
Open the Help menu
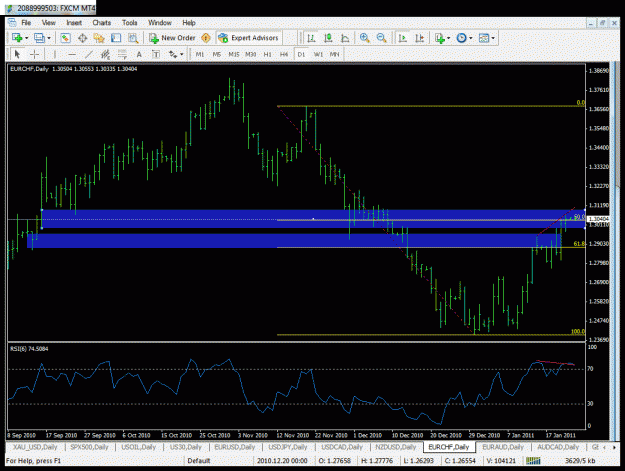189,23
